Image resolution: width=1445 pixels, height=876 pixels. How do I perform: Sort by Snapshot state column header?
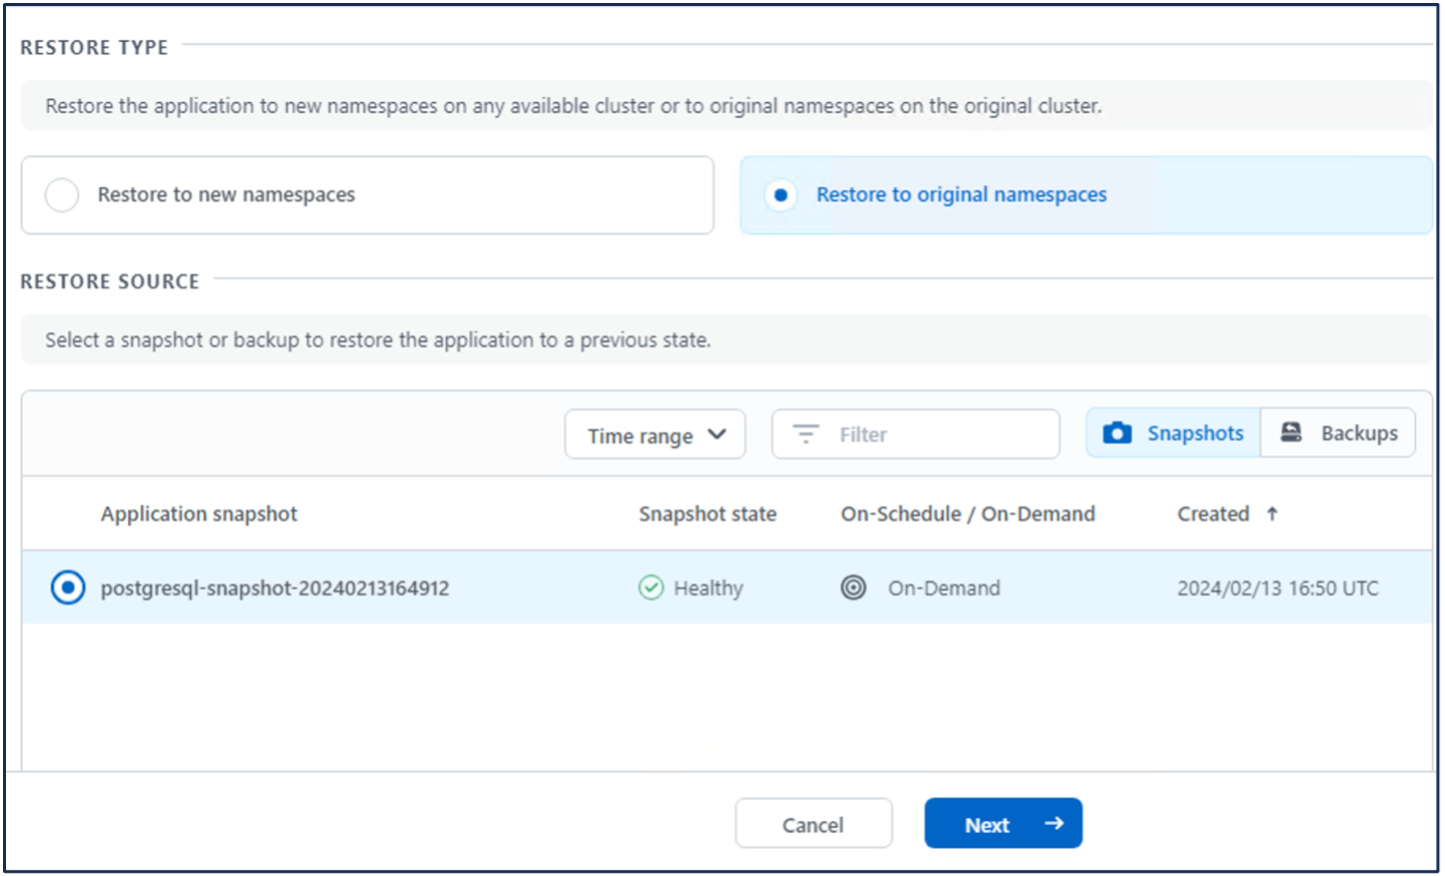coord(707,514)
